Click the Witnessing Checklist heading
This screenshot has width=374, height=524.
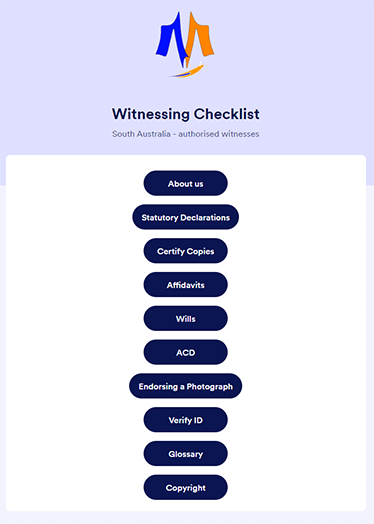(x=185, y=114)
